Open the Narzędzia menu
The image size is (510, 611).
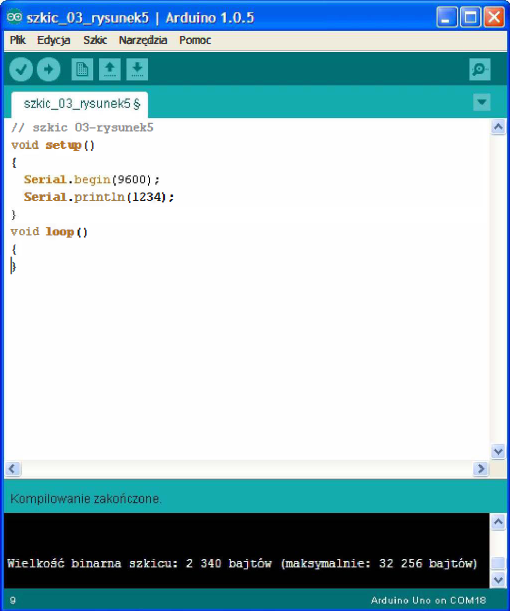pos(143,40)
